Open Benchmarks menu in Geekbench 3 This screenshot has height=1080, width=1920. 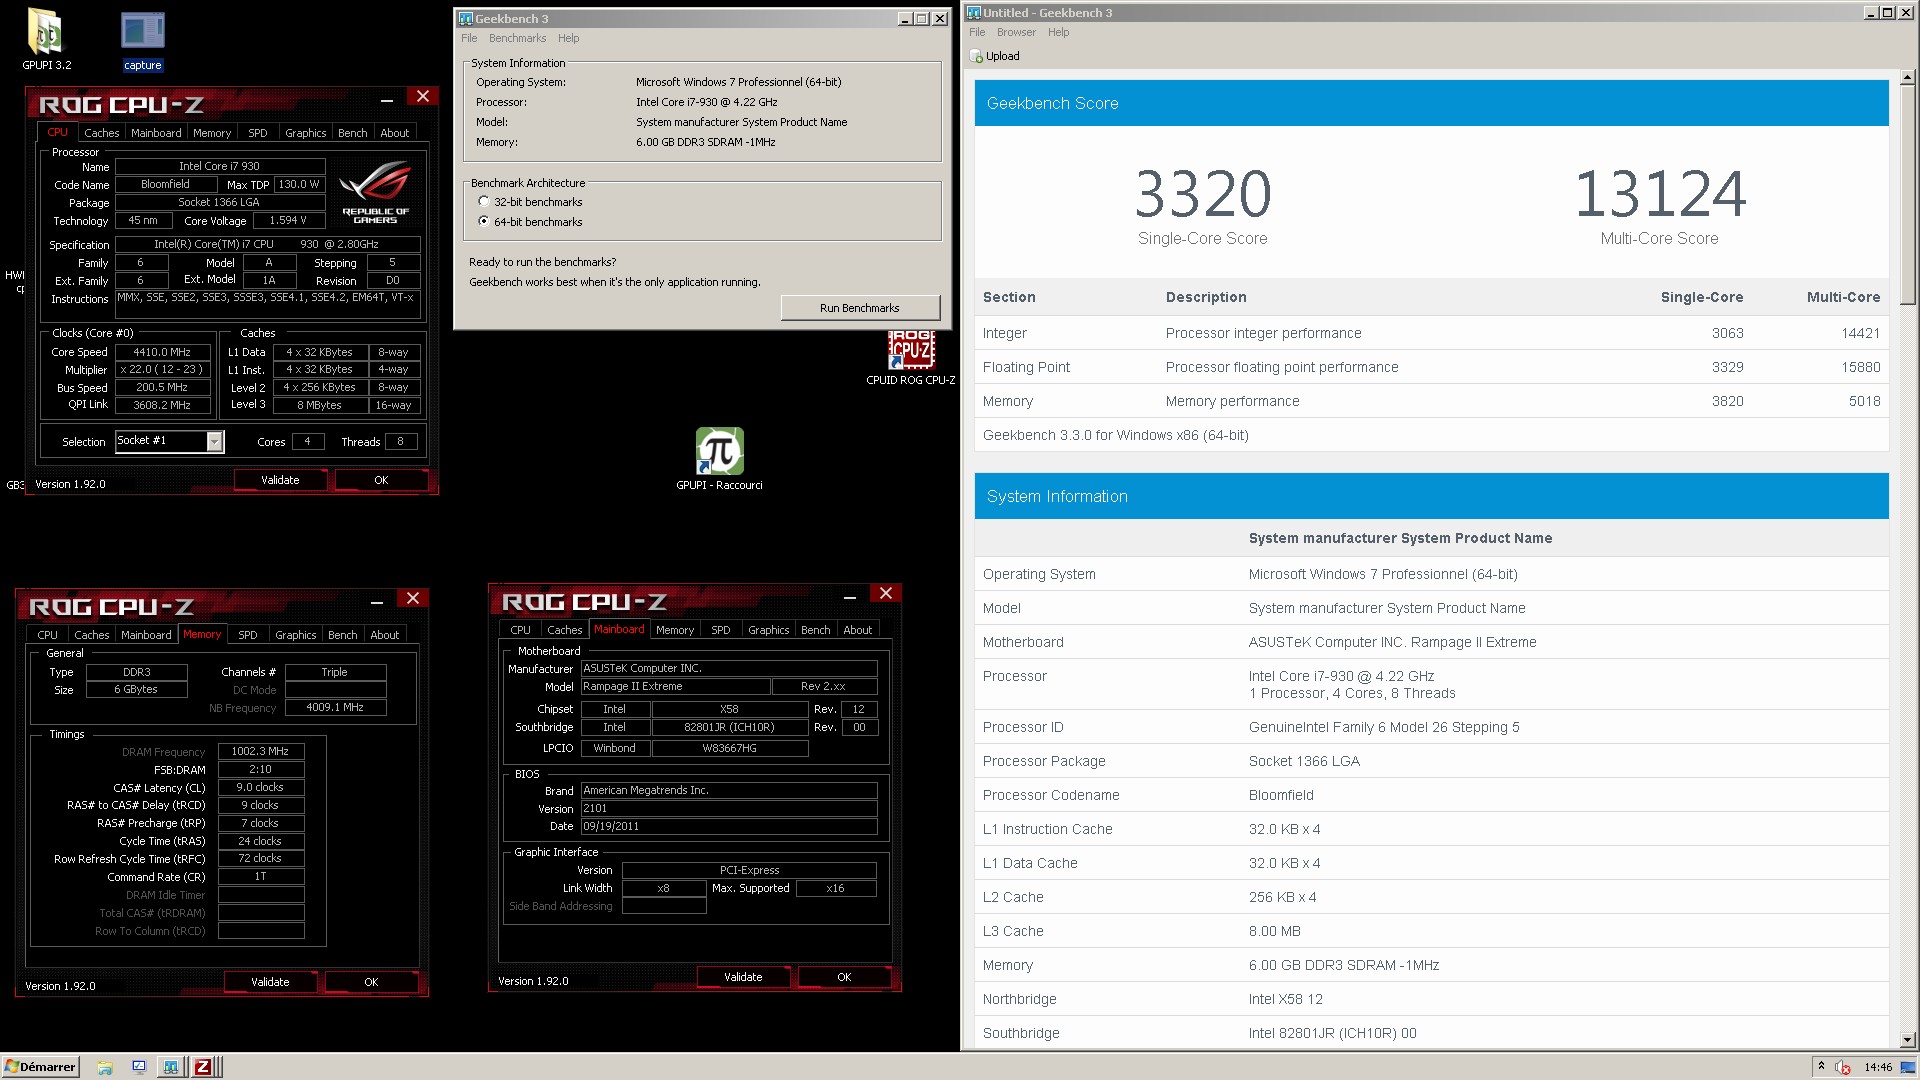tap(517, 38)
